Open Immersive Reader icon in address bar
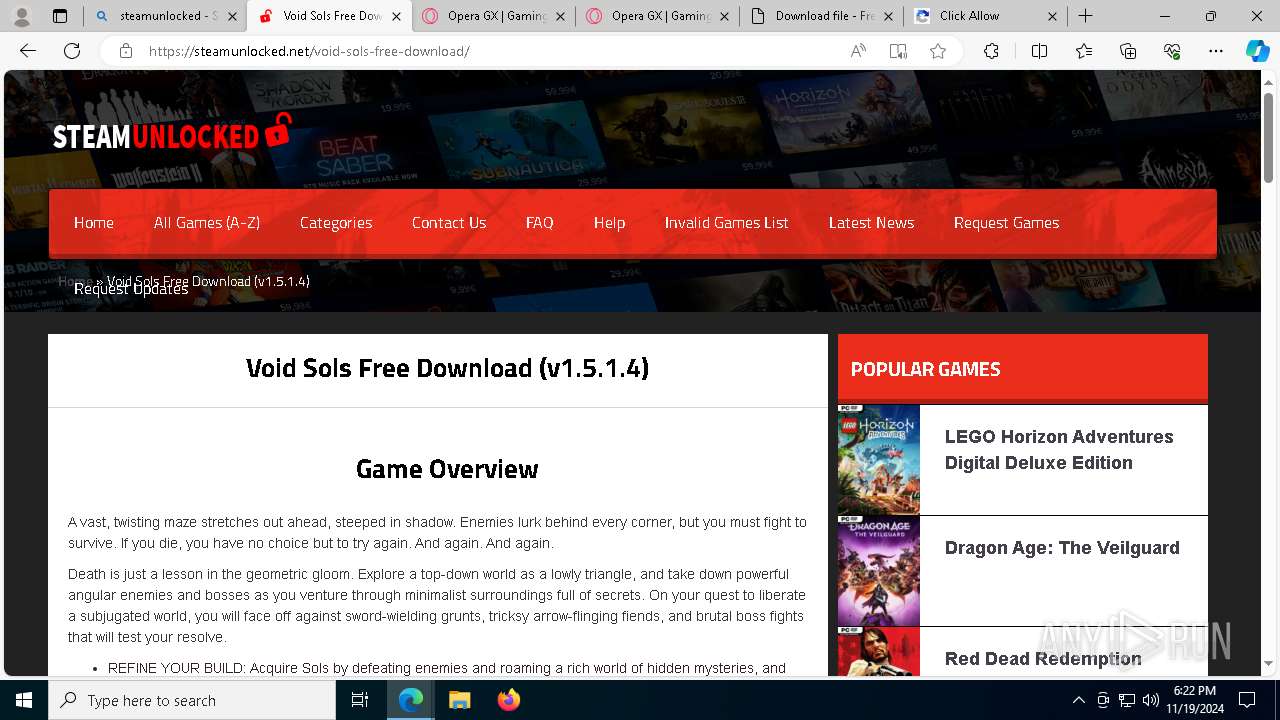 pos(898,51)
